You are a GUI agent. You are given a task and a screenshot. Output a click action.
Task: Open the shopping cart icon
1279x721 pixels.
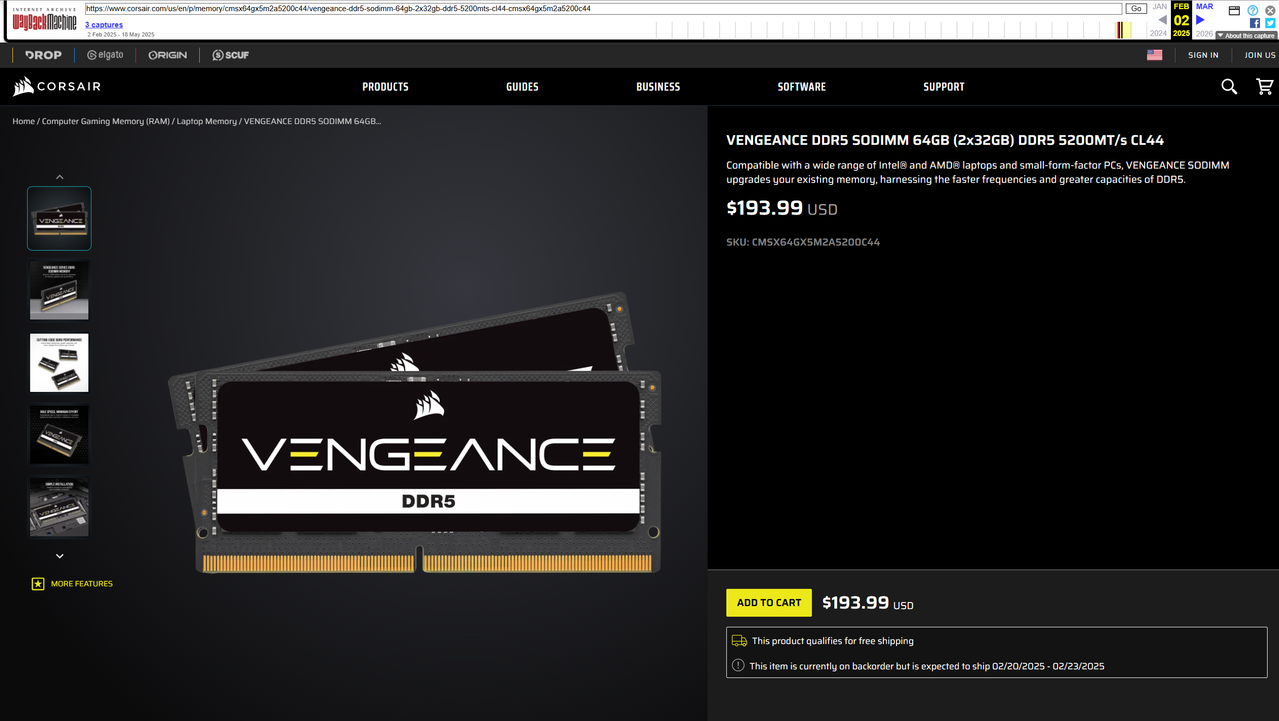(x=1264, y=87)
